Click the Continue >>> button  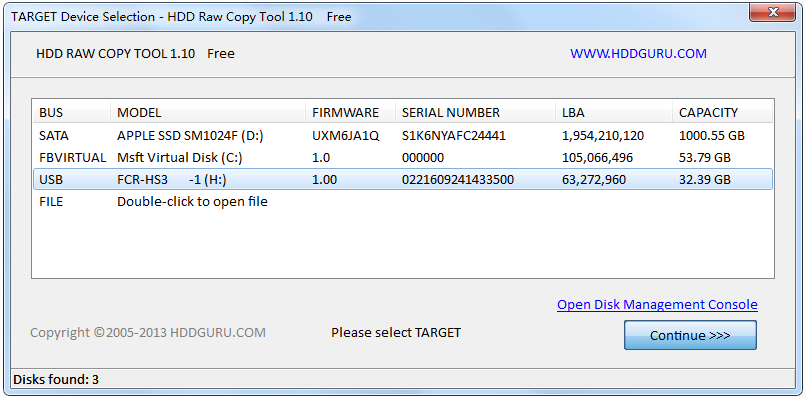point(690,335)
